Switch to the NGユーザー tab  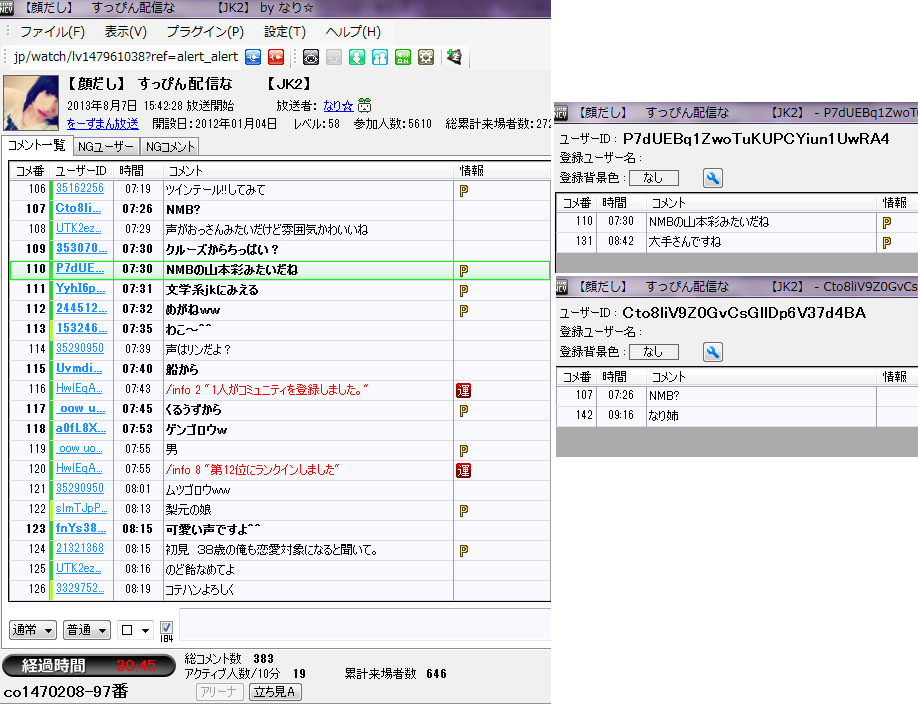coord(106,146)
